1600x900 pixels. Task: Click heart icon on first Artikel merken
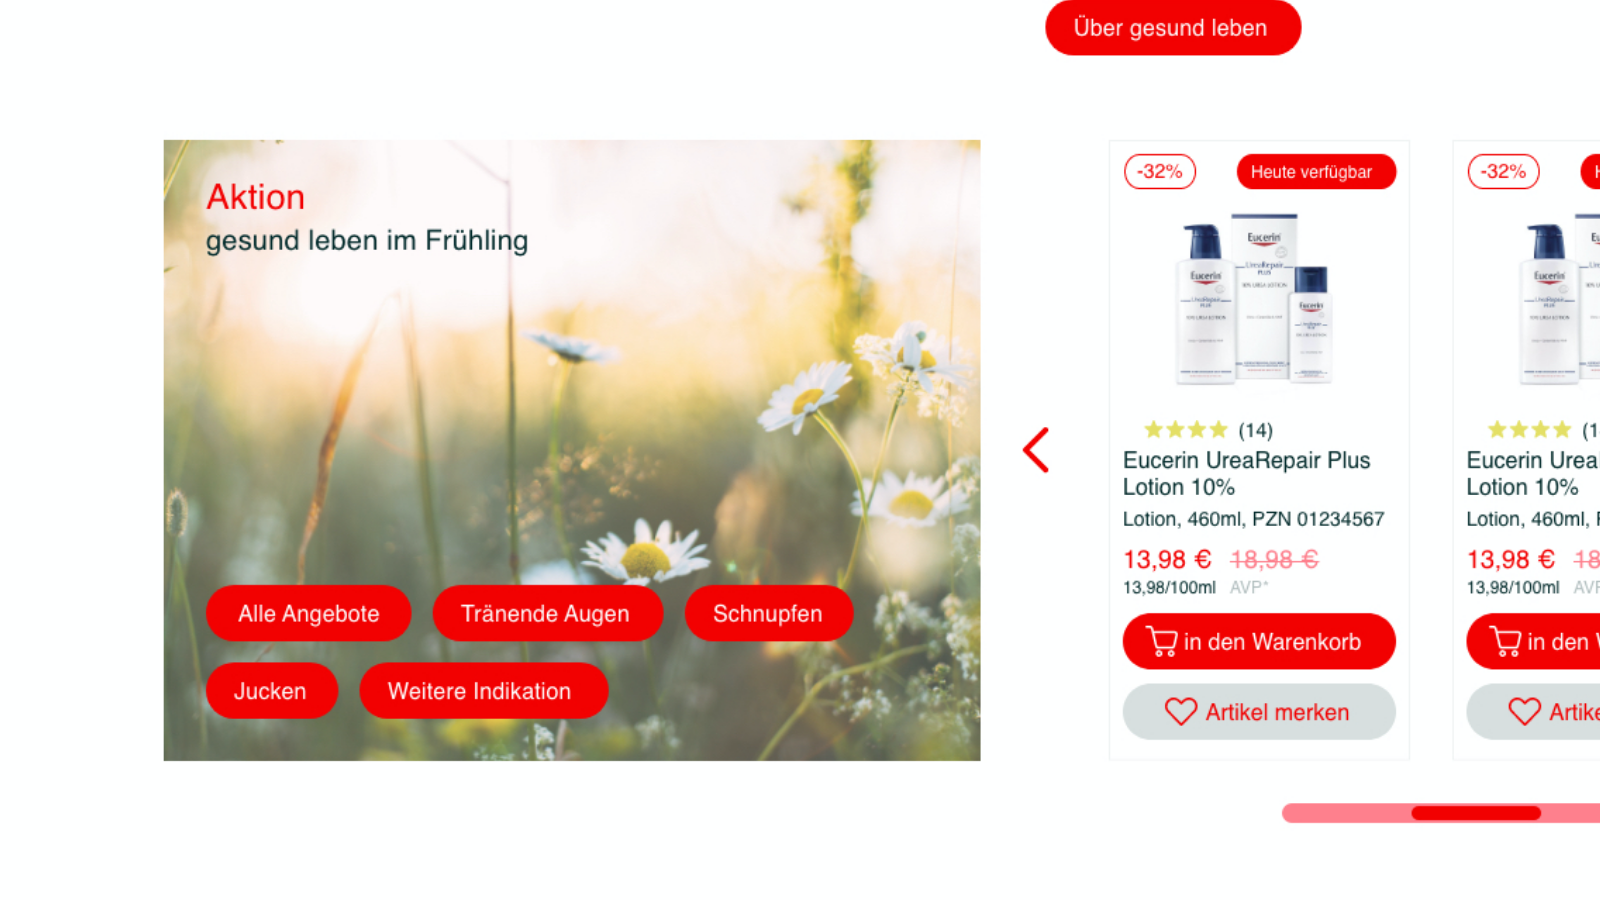pos(1180,711)
